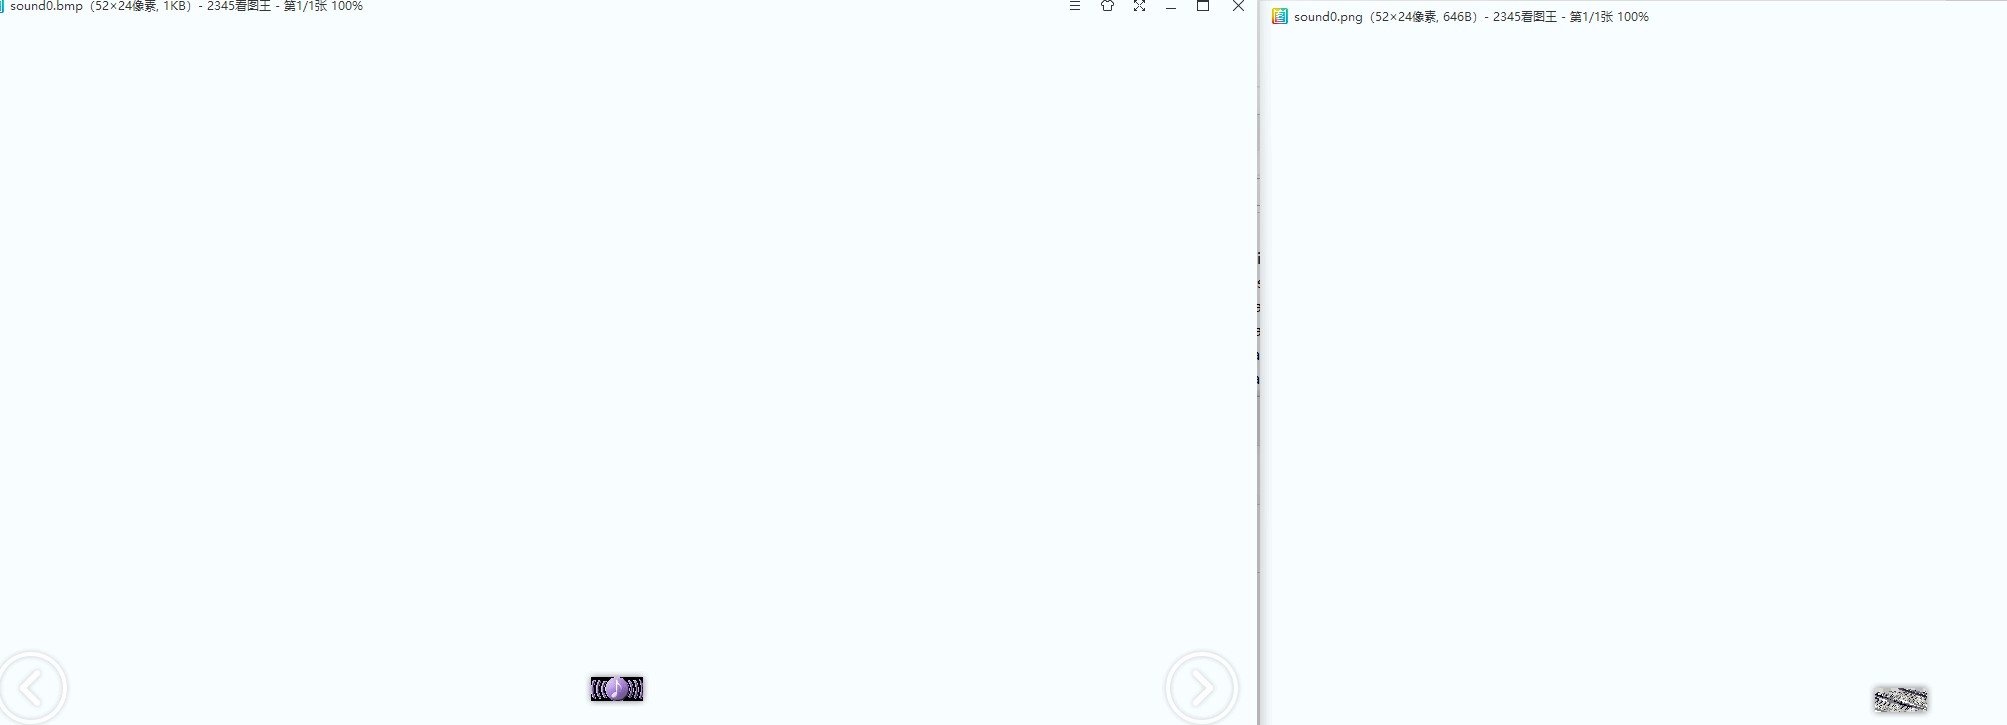The width and height of the screenshot is (2007, 725).
Task: Click the sound0.bmp filename in title bar
Action: [x=46, y=6]
